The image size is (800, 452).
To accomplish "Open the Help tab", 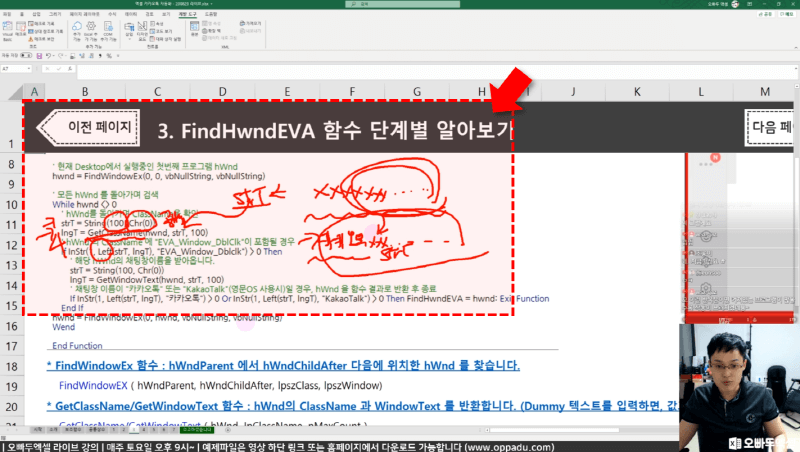I will pyautogui.click(x=211, y=14).
